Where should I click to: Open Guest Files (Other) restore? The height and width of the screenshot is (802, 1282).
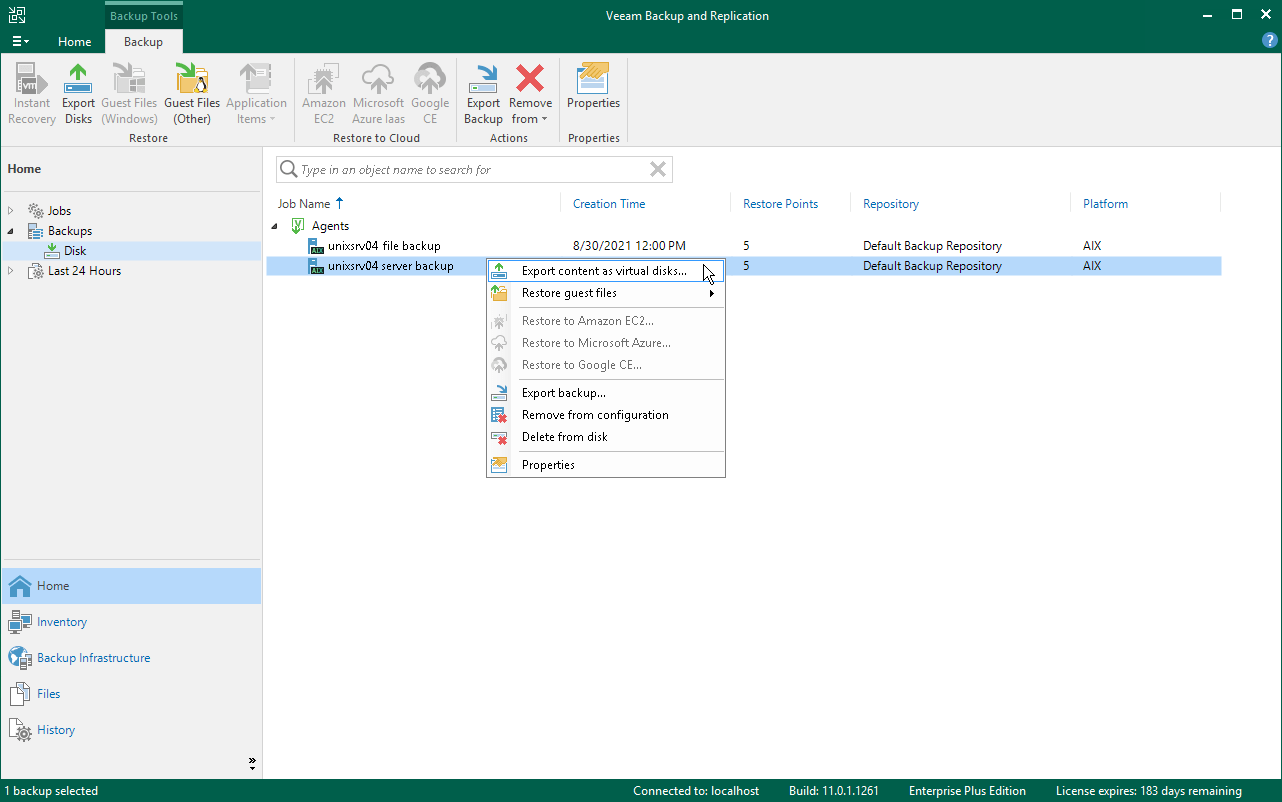click(x=191, y=90)
